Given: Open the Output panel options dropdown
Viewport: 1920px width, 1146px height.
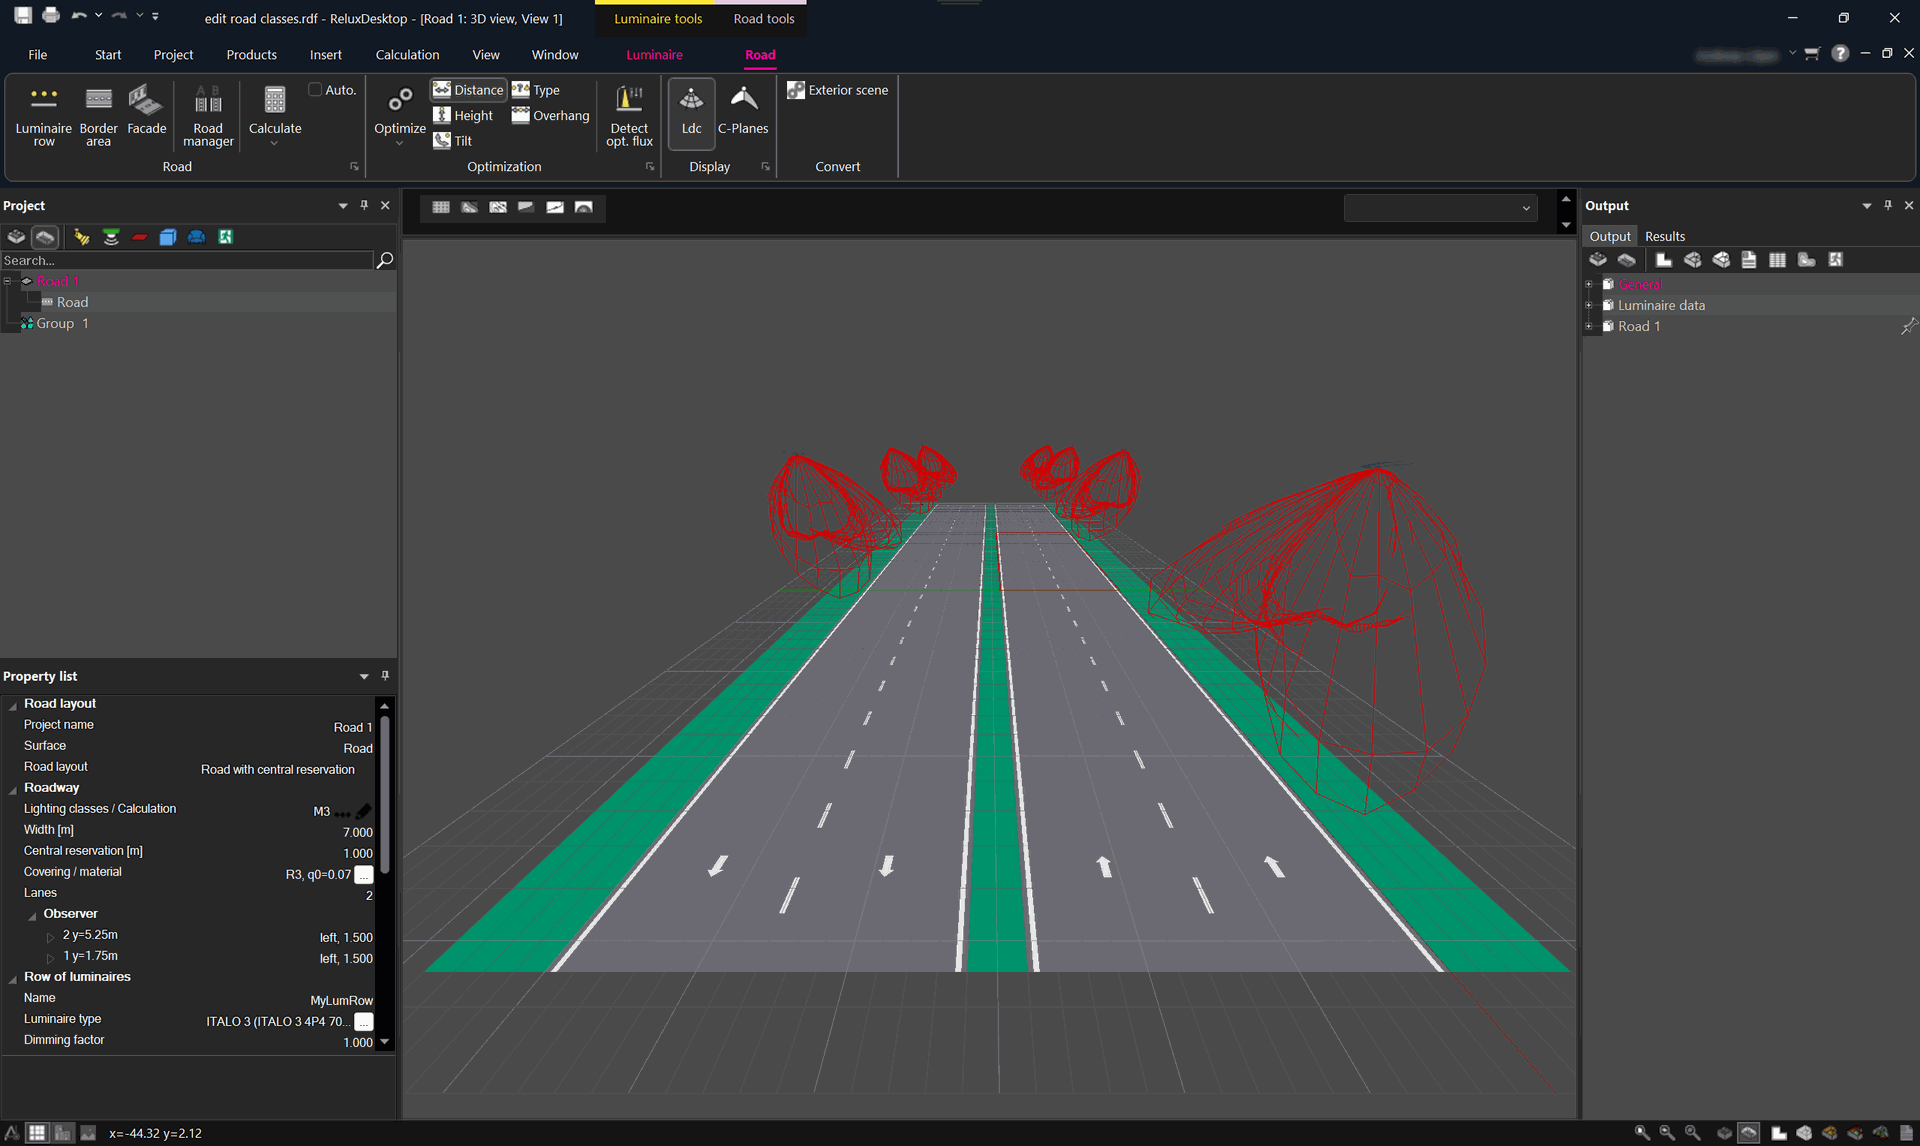Looking at the screenshot, I should coord(1866,206).
